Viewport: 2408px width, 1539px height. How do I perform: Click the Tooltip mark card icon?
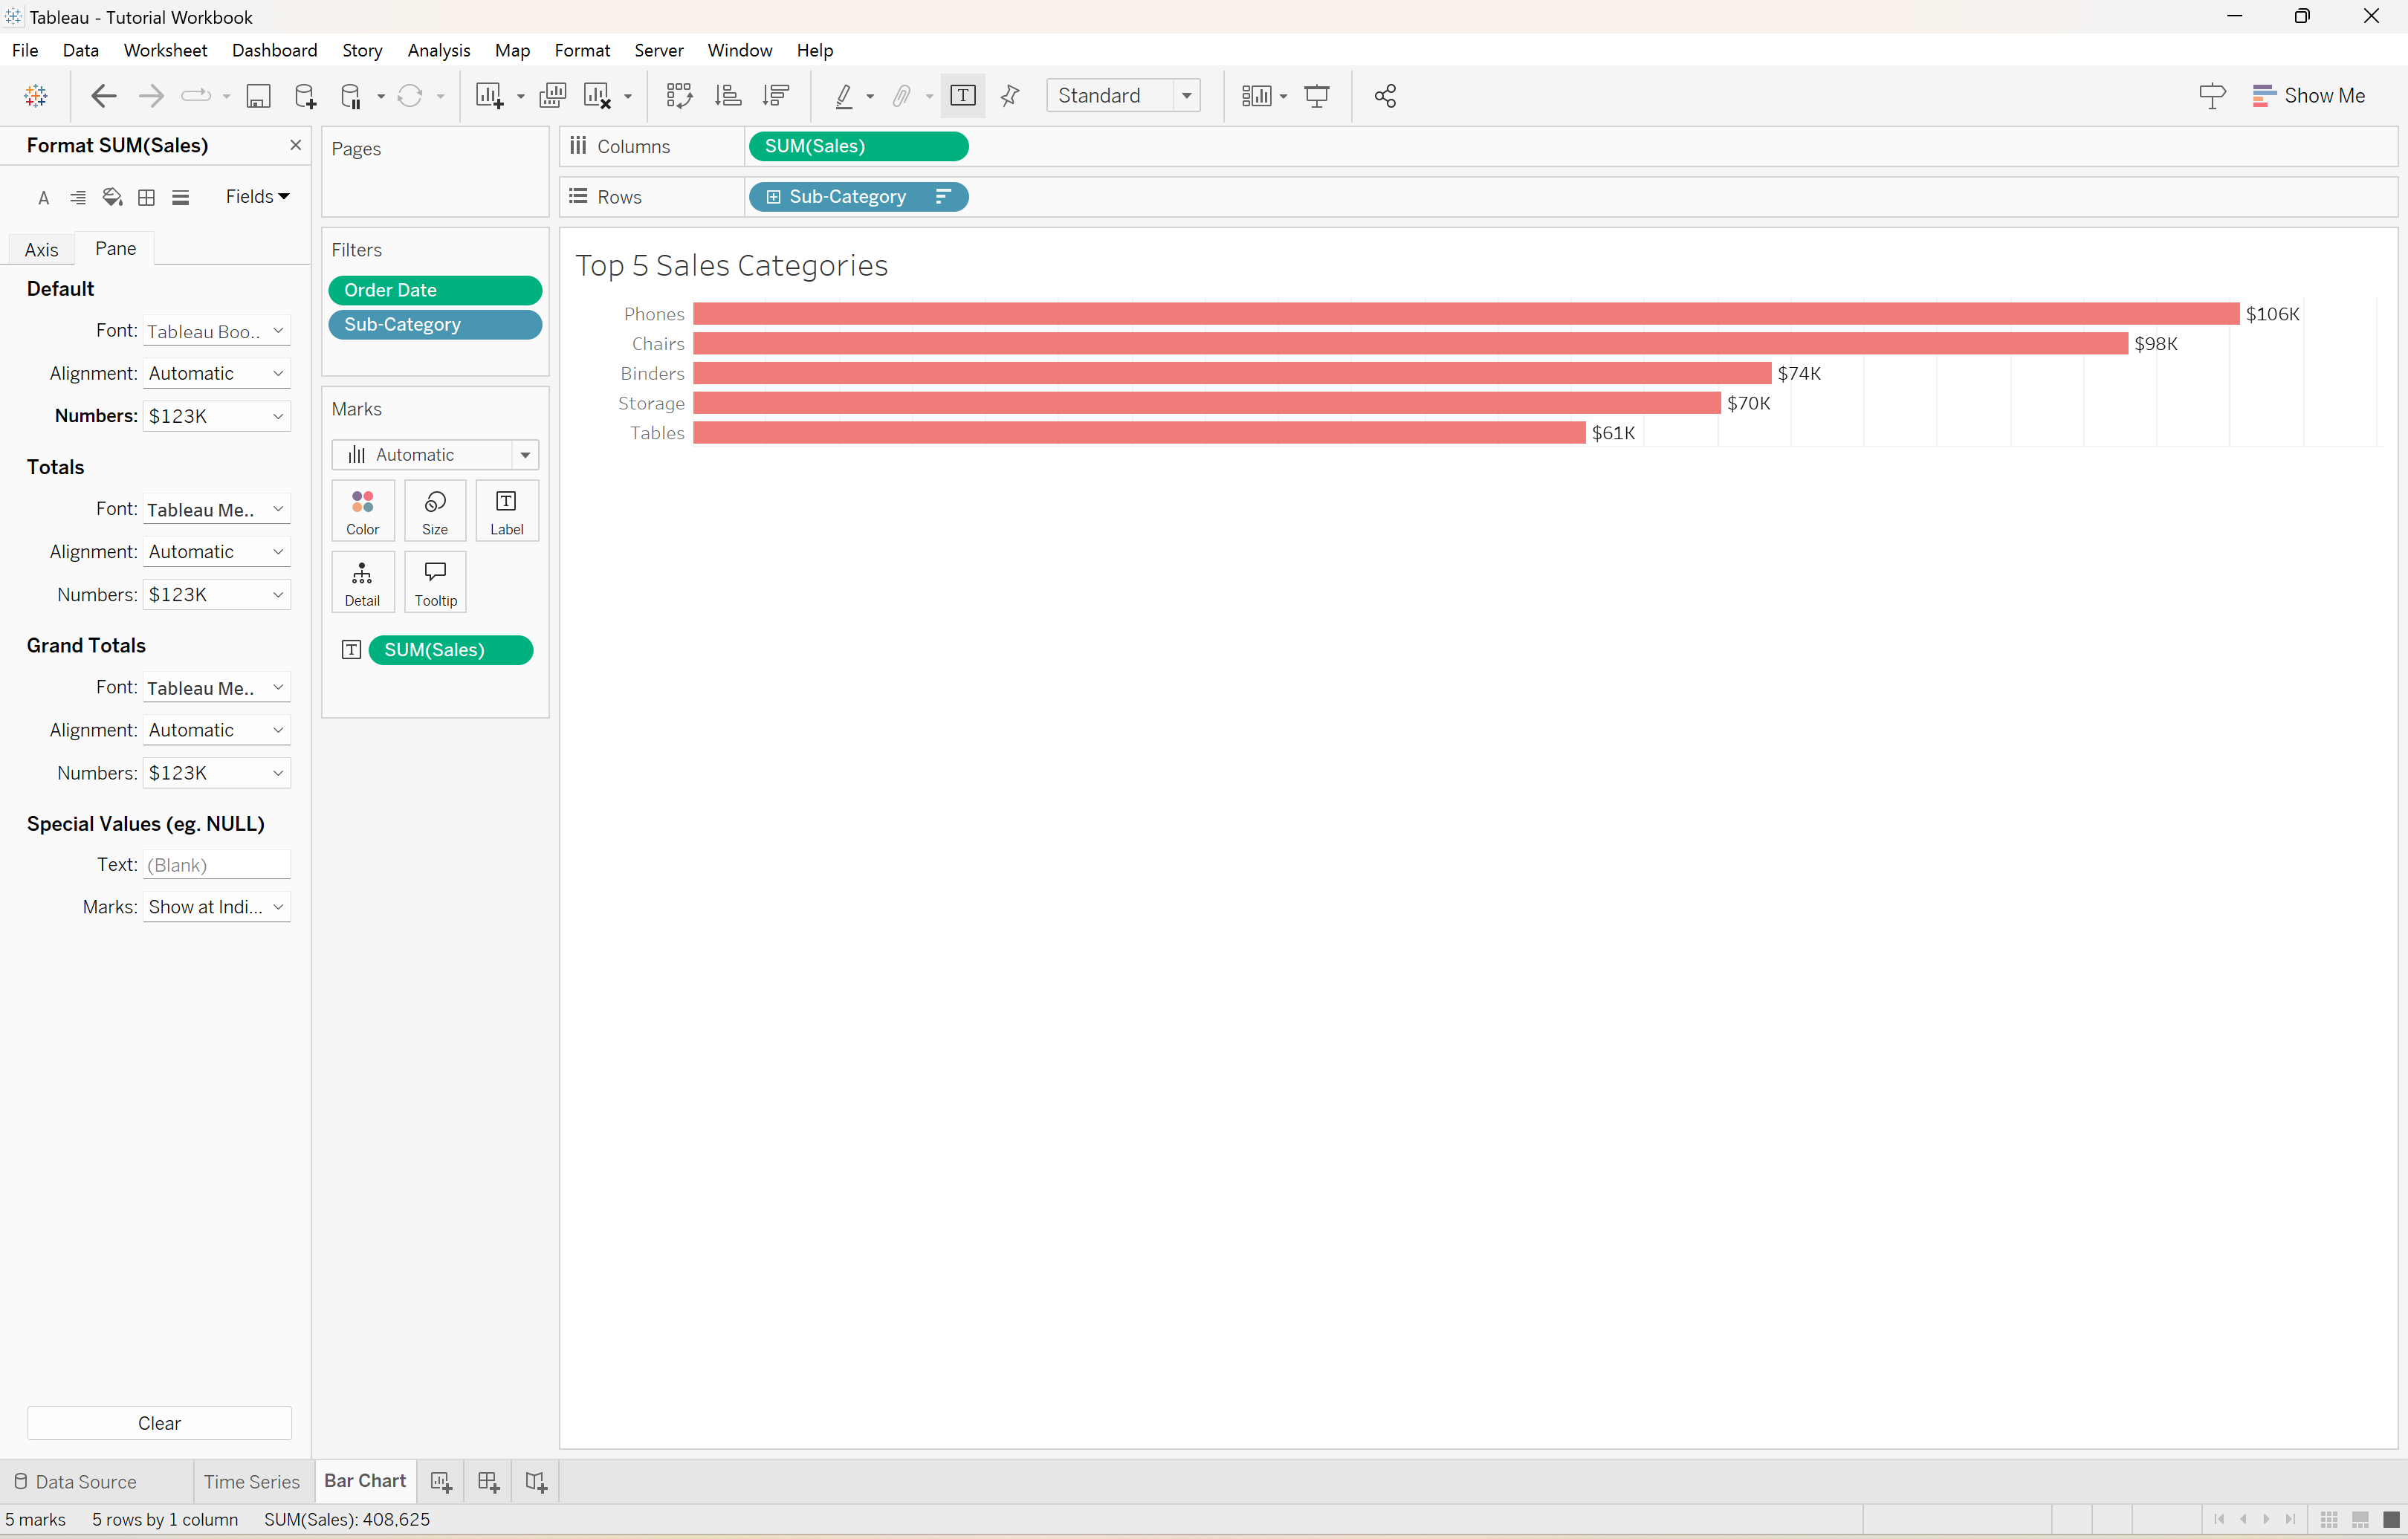point(433,581)
